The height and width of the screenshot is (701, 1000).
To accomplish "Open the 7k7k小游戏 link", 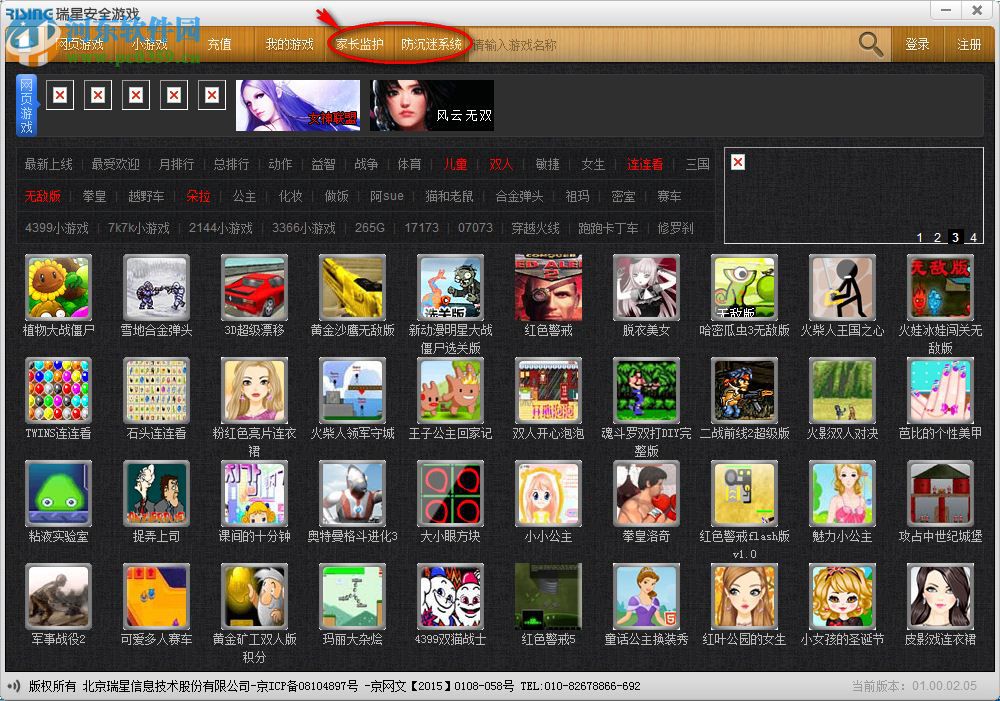I will click(x=139, y=228).
